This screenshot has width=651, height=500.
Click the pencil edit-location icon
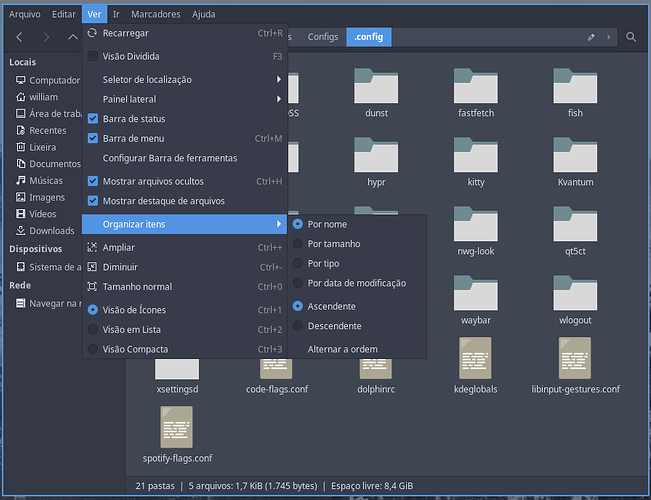click(x=591, y=37)
